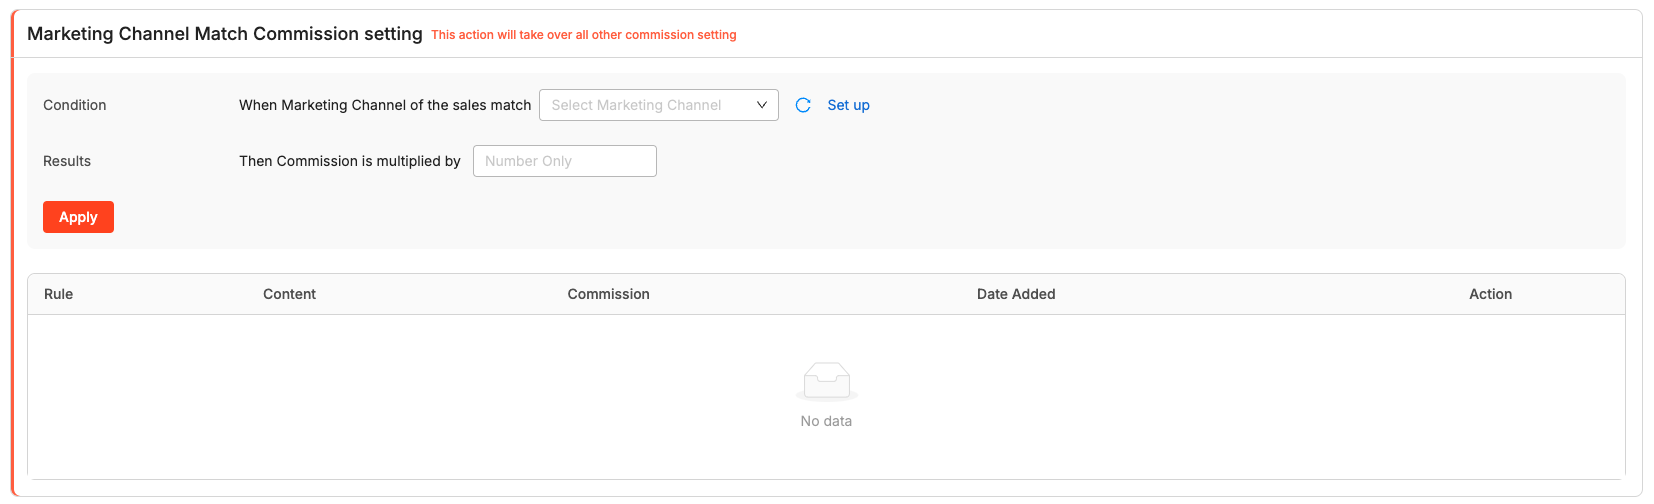This screenshot has width=1654, height=504.
Task: Focus the Number Only multiplier field
Action: click(564, 161)
